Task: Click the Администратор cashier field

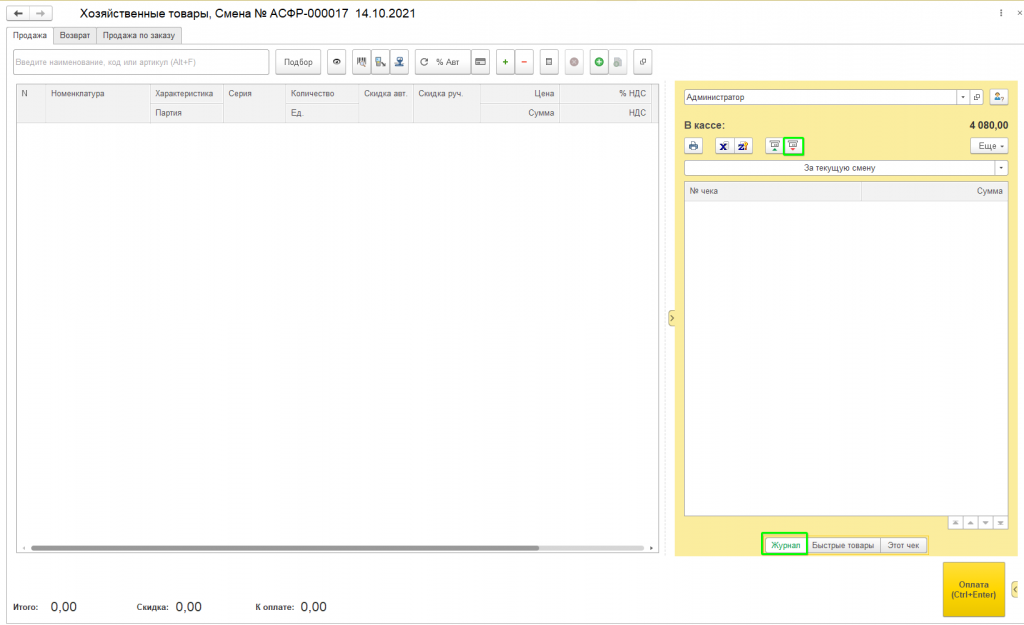Action: (820, 97)
